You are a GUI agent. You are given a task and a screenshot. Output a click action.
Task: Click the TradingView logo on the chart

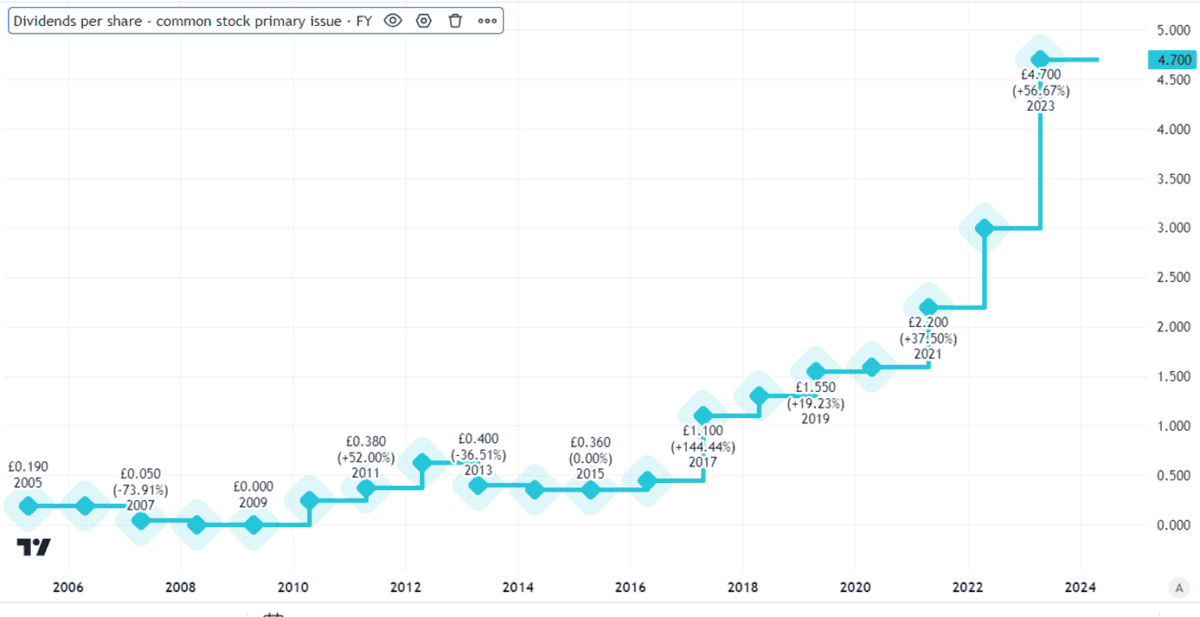(33, 547)
